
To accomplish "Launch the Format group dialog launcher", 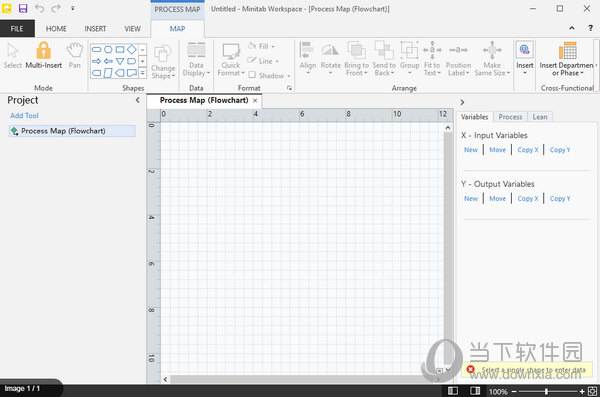I will point(289,88).
